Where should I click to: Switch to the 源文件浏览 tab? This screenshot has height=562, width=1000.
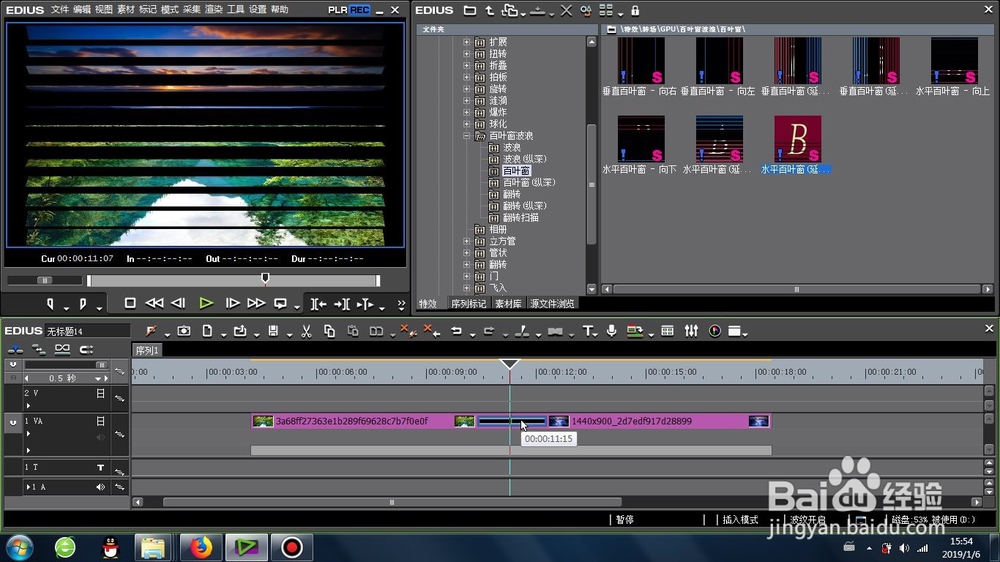tap(552, 304)
